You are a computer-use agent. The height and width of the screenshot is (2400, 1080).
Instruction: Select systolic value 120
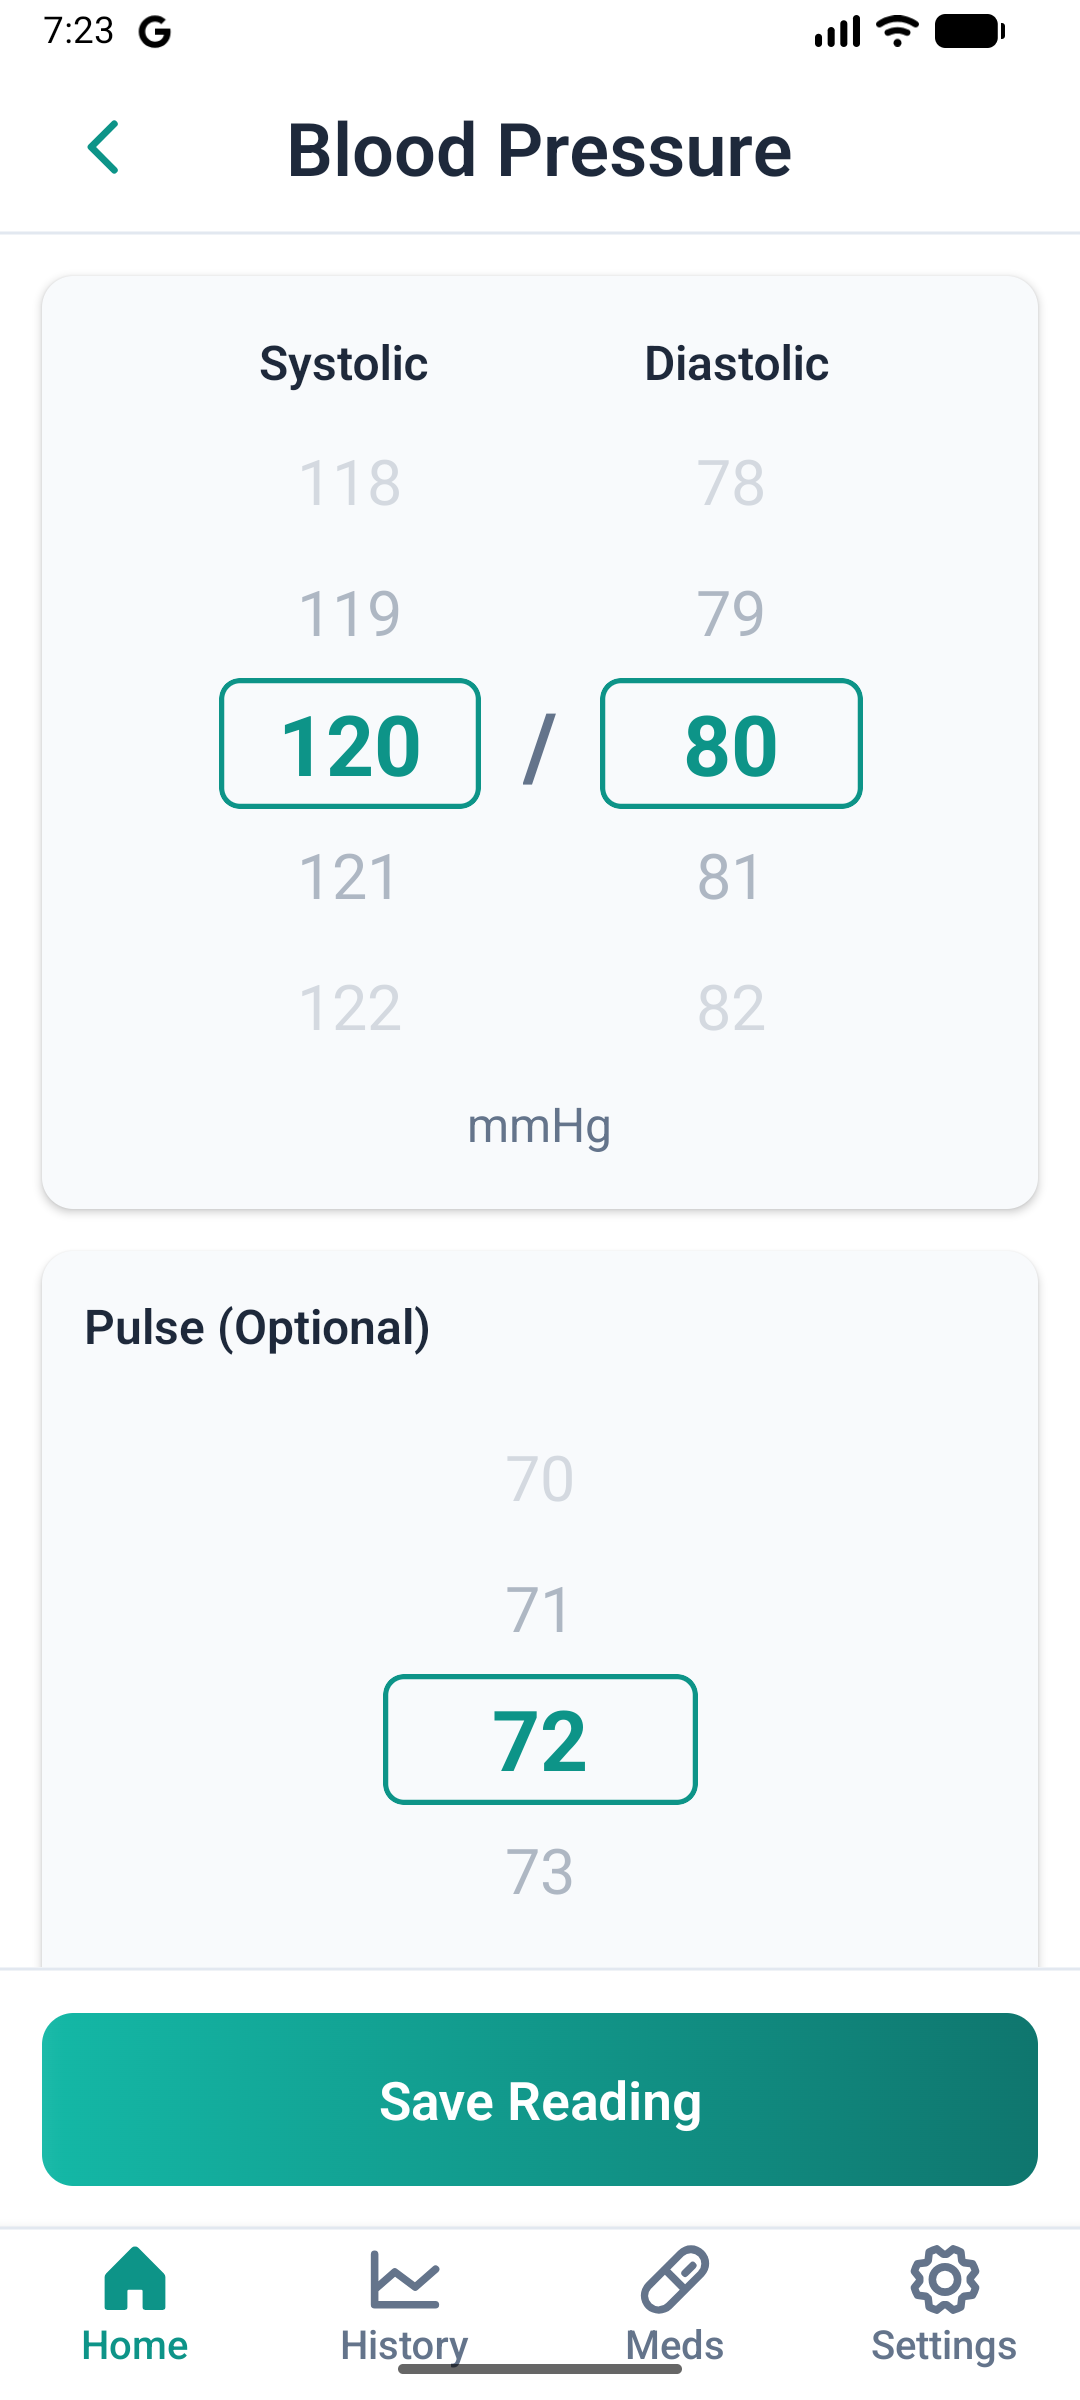coord(349,744)
